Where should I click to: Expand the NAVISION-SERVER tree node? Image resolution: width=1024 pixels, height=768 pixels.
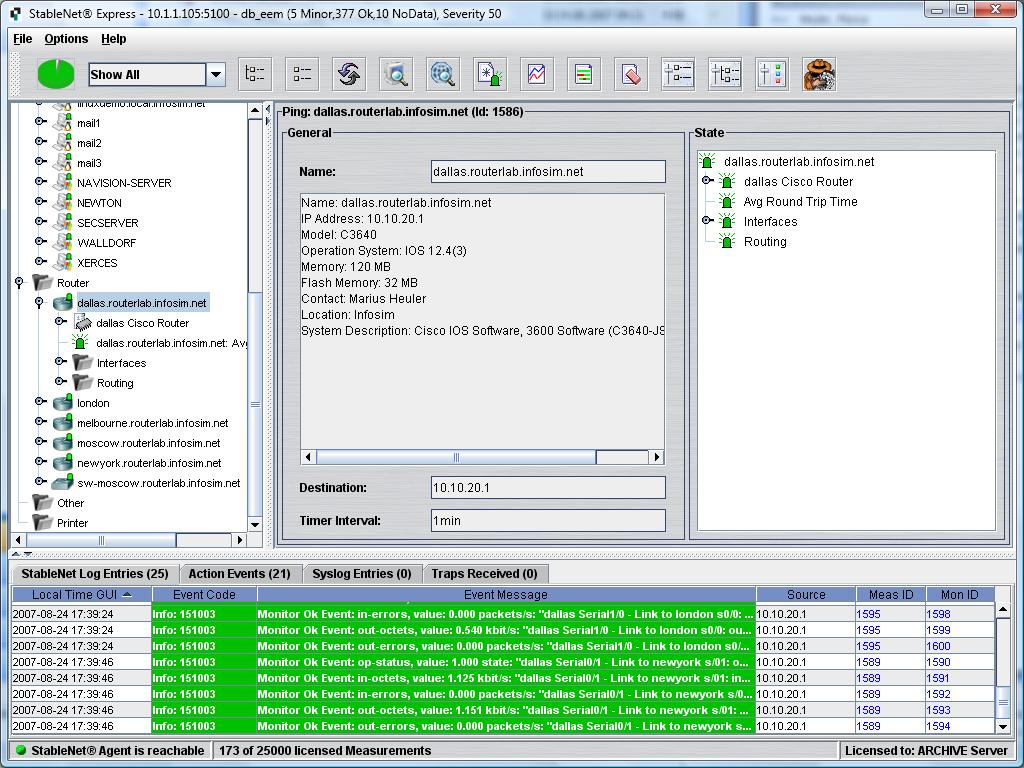coord(39,182)
